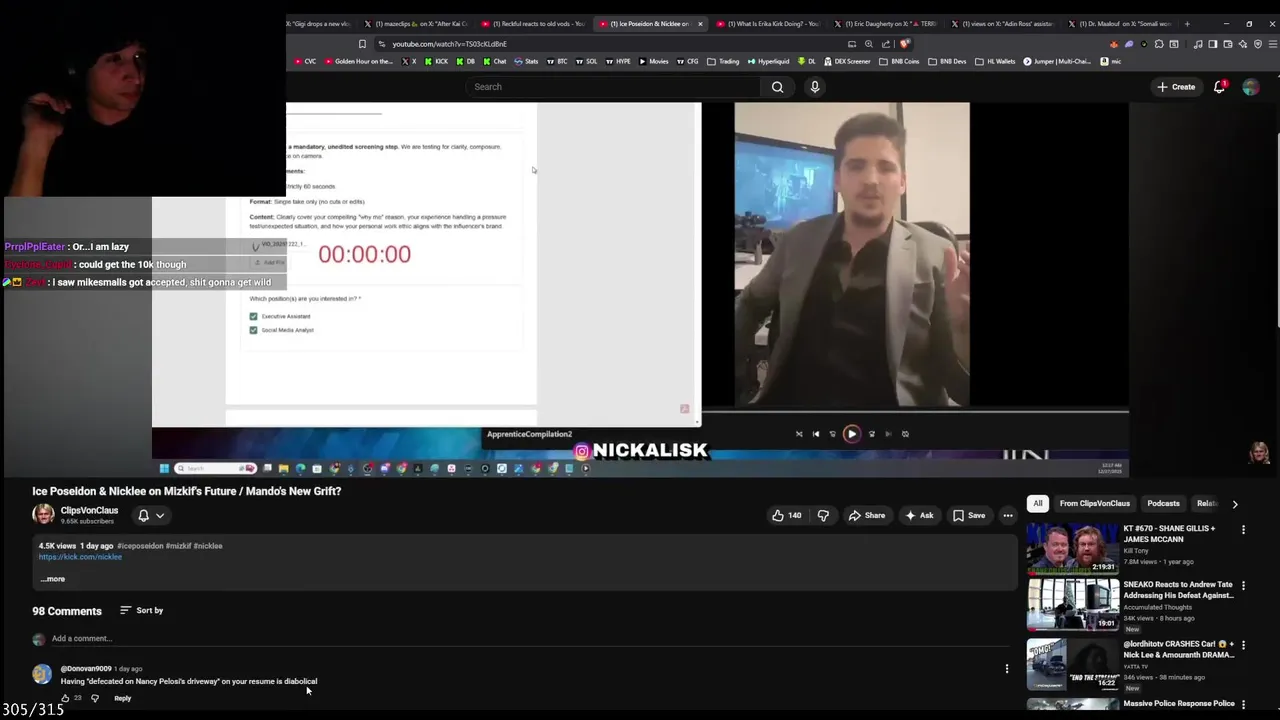
Task: Close the Ice Poseidon & Nicklee tab
Action: click(x=700, y=23)
